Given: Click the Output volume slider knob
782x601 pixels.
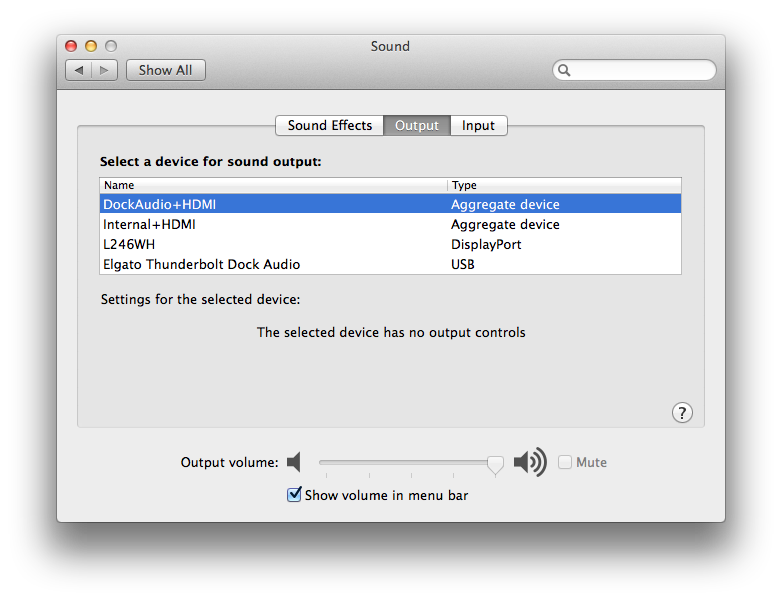Looking at the screenshot, I should pos(495,464).
